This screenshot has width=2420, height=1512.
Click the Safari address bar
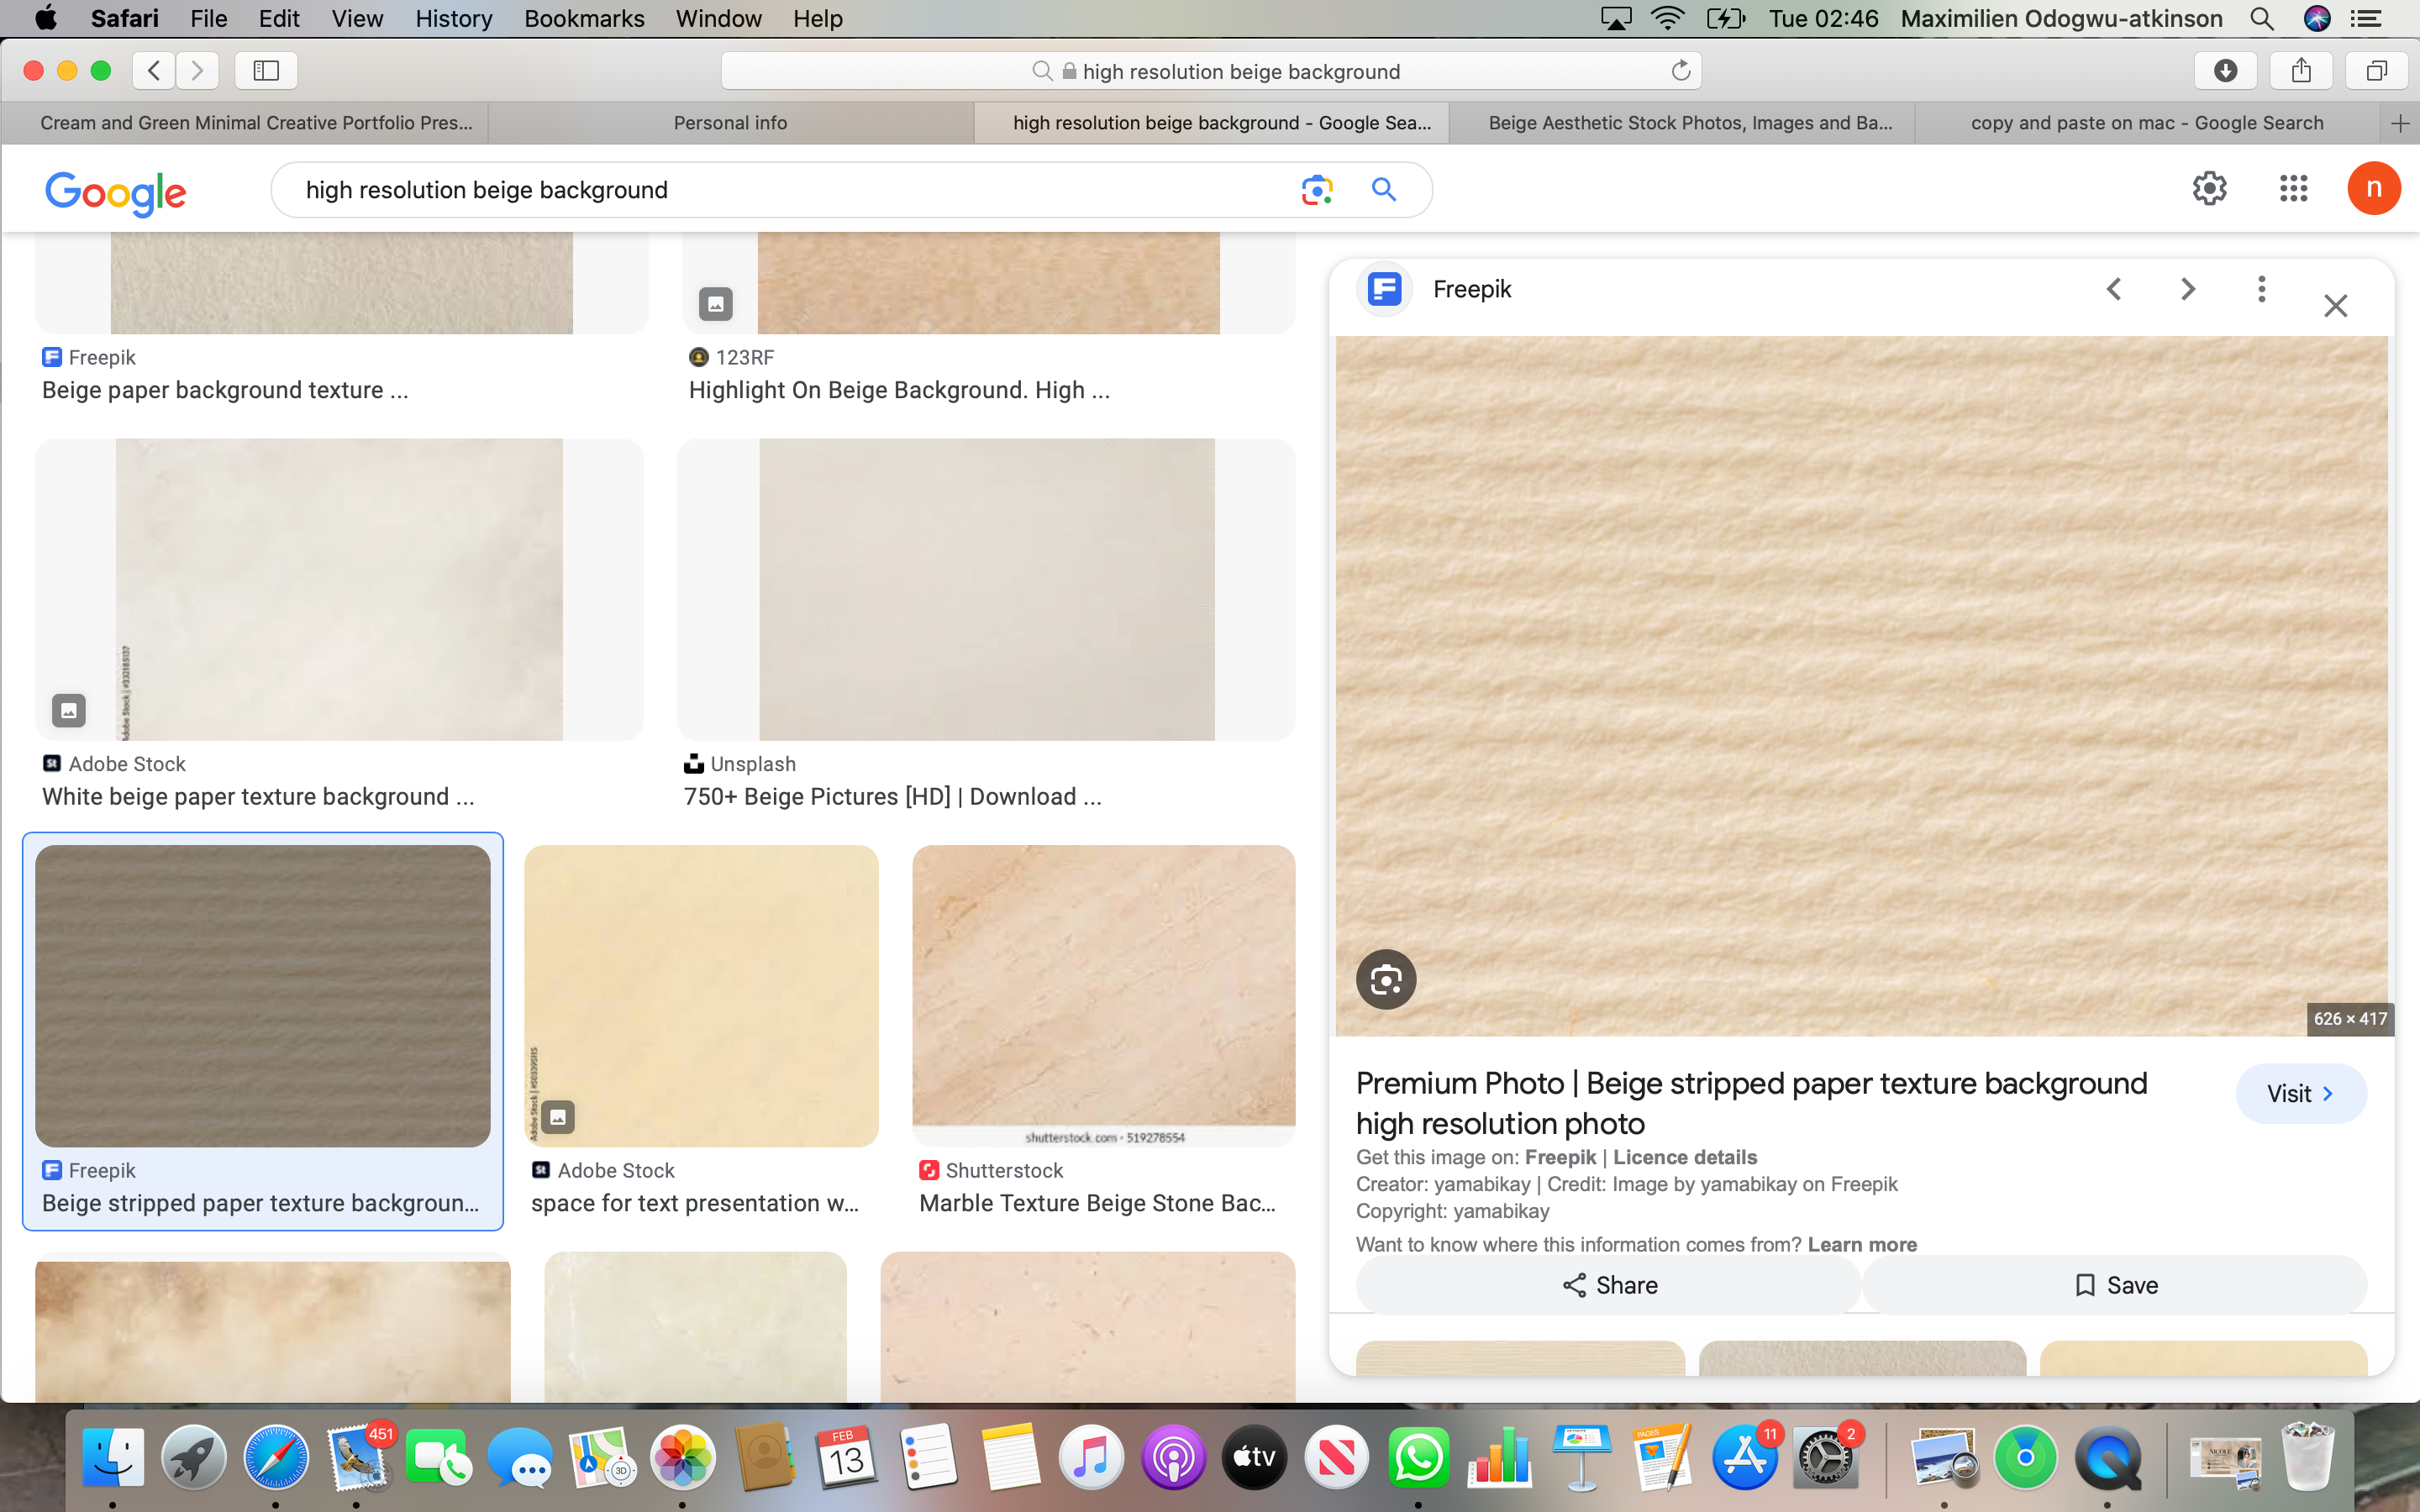tap(1211, 71)
